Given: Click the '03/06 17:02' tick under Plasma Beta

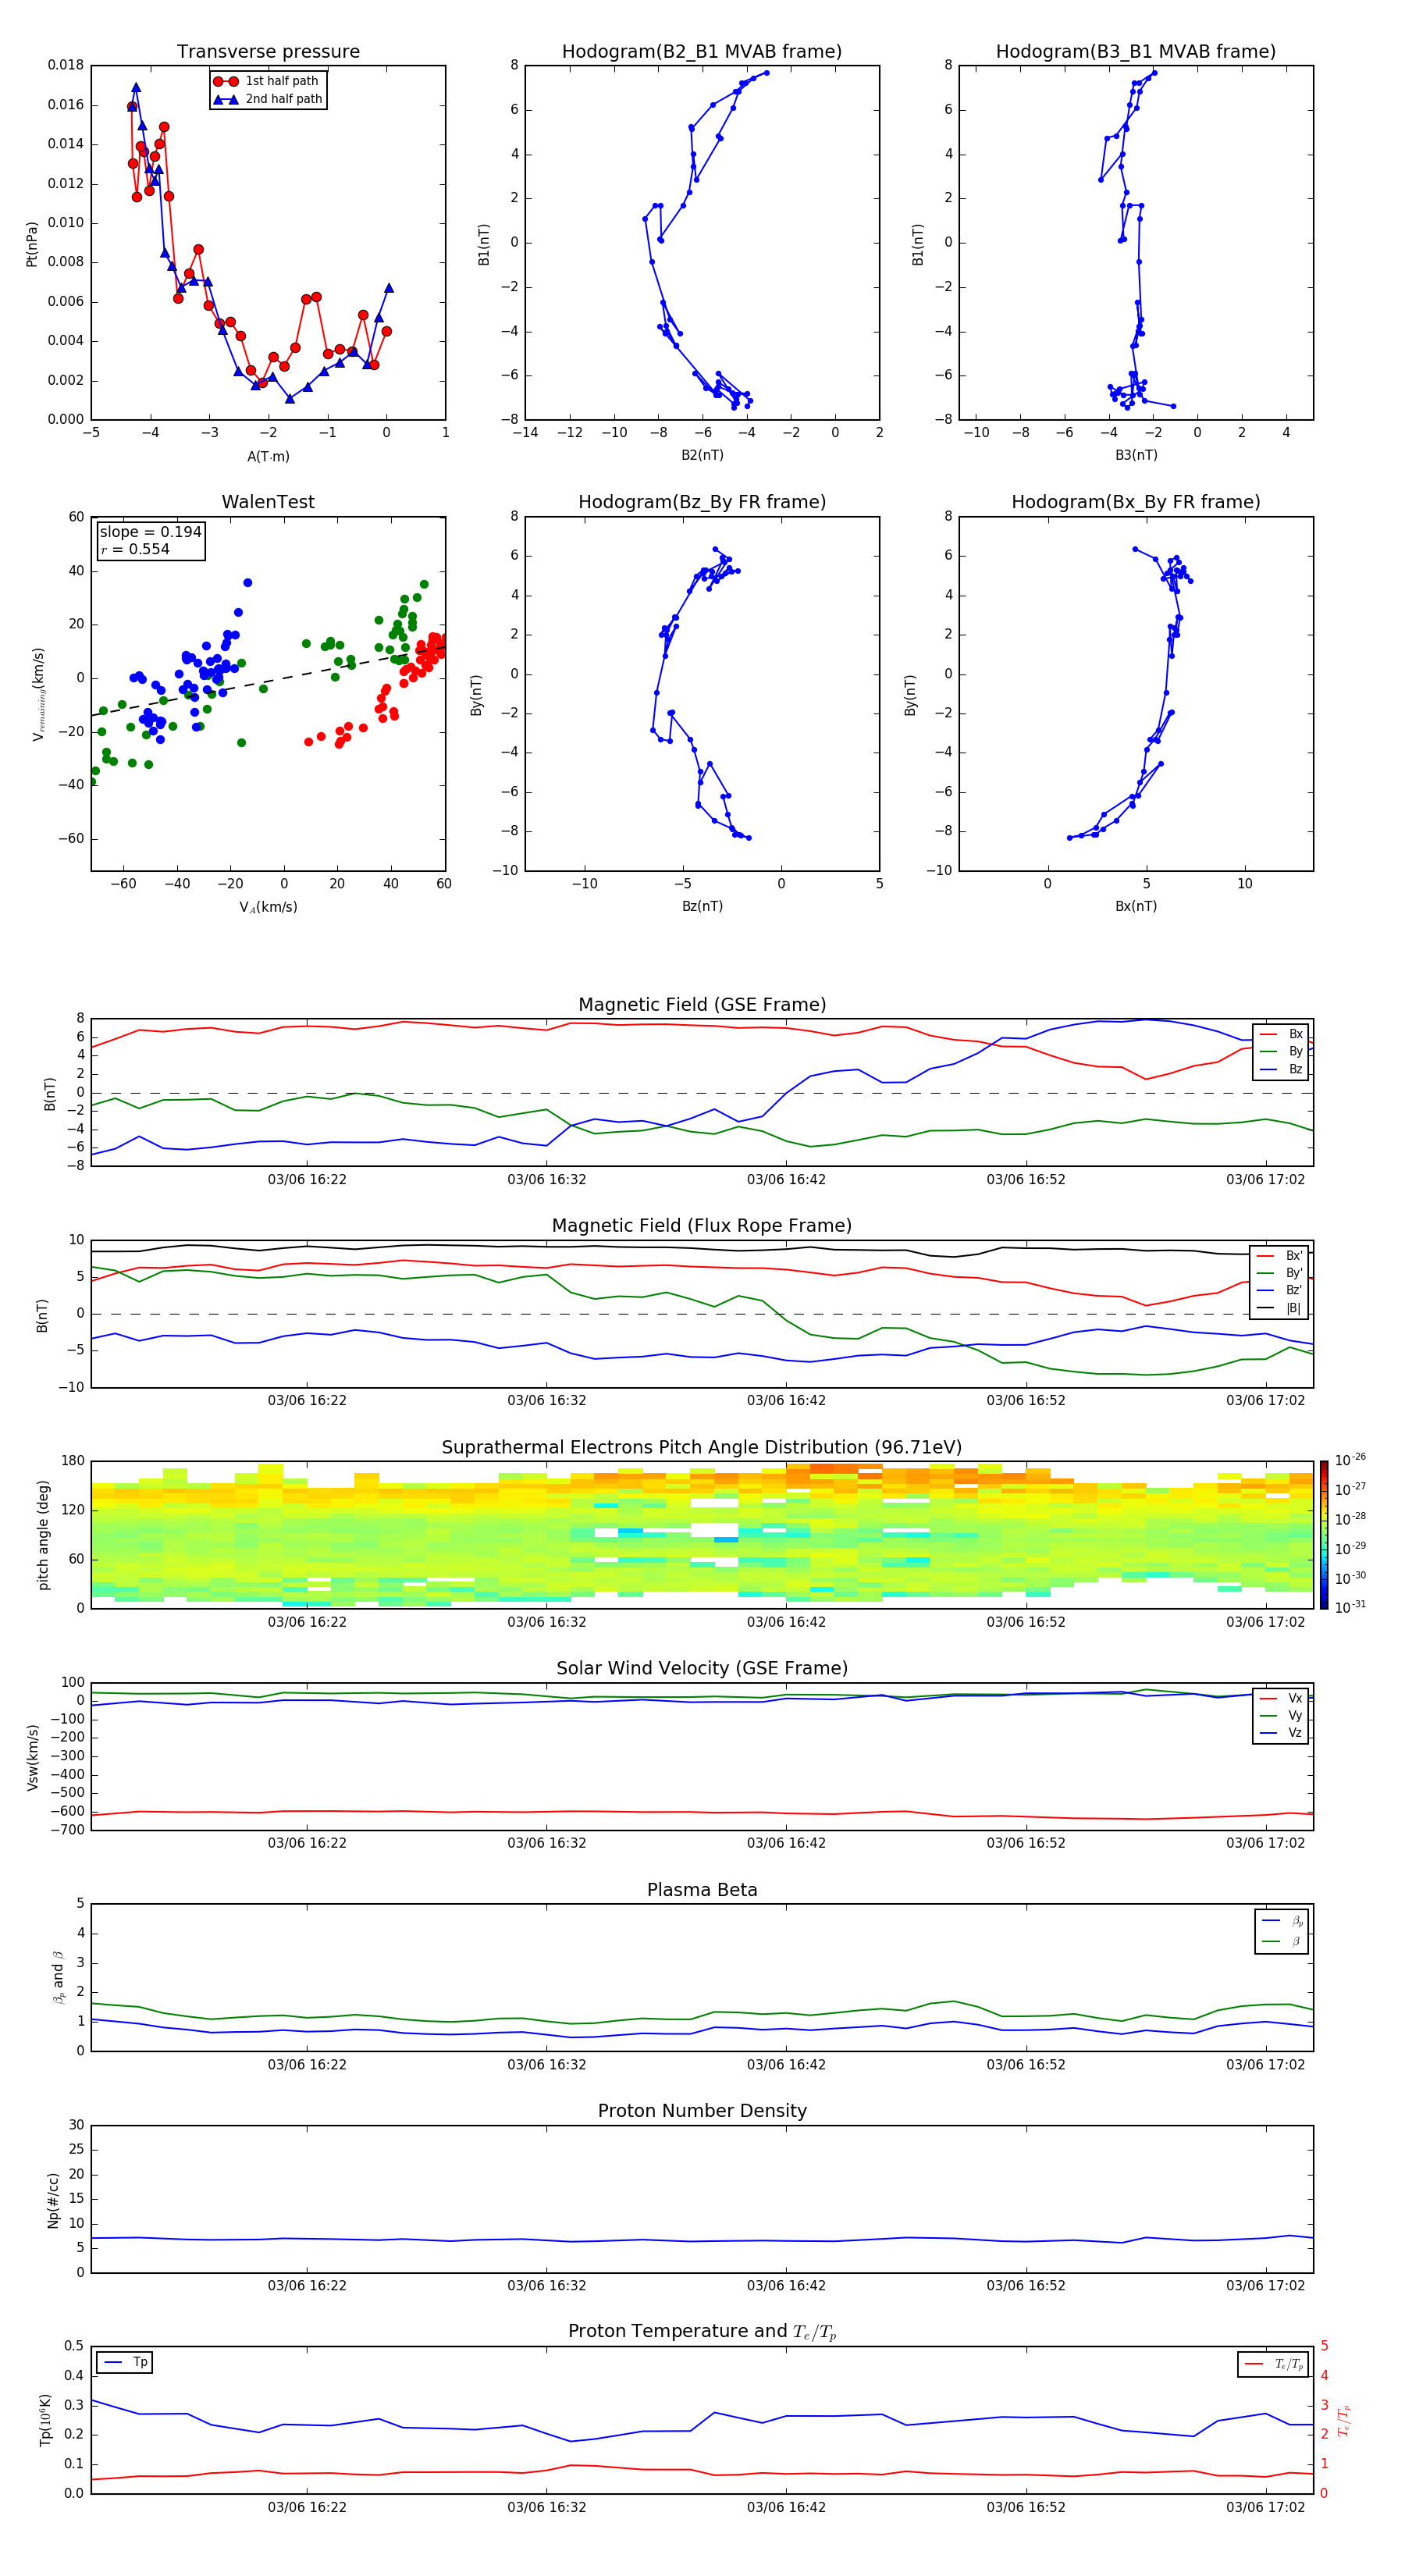Looking at the screenshot, I should click(1266, 2064).
